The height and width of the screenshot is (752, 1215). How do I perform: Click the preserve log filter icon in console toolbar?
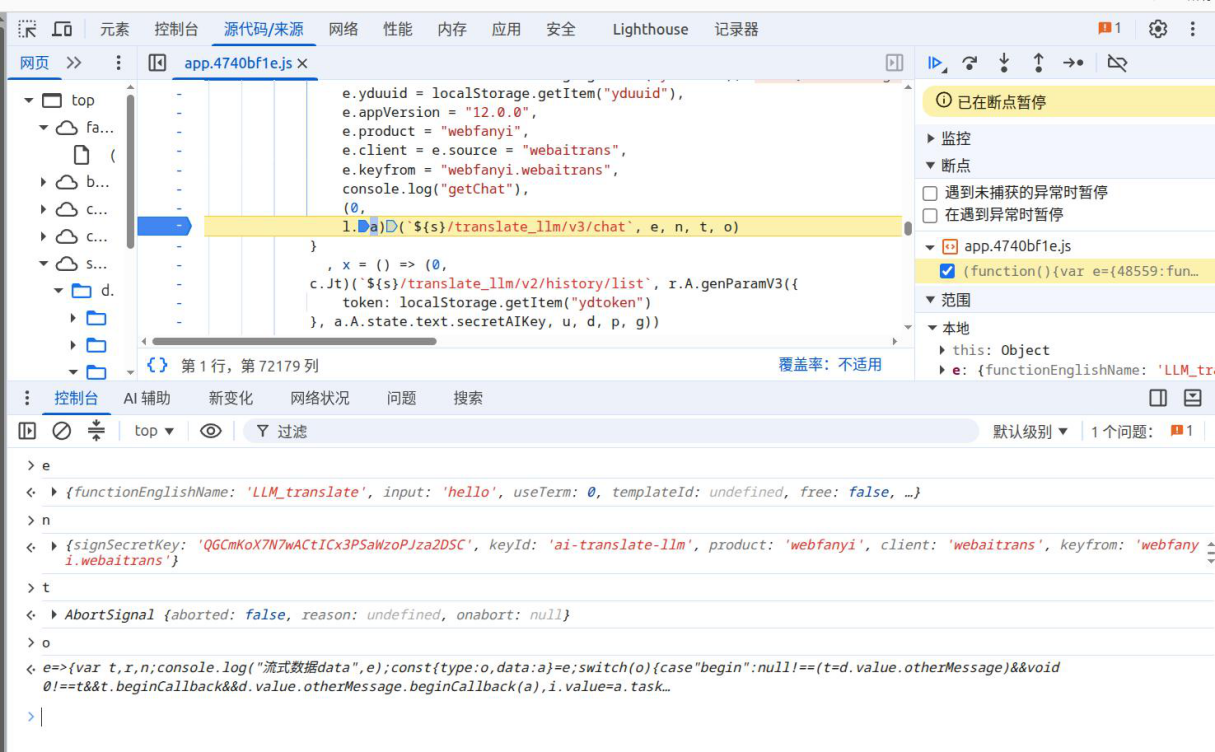click(x=96, y=431)
